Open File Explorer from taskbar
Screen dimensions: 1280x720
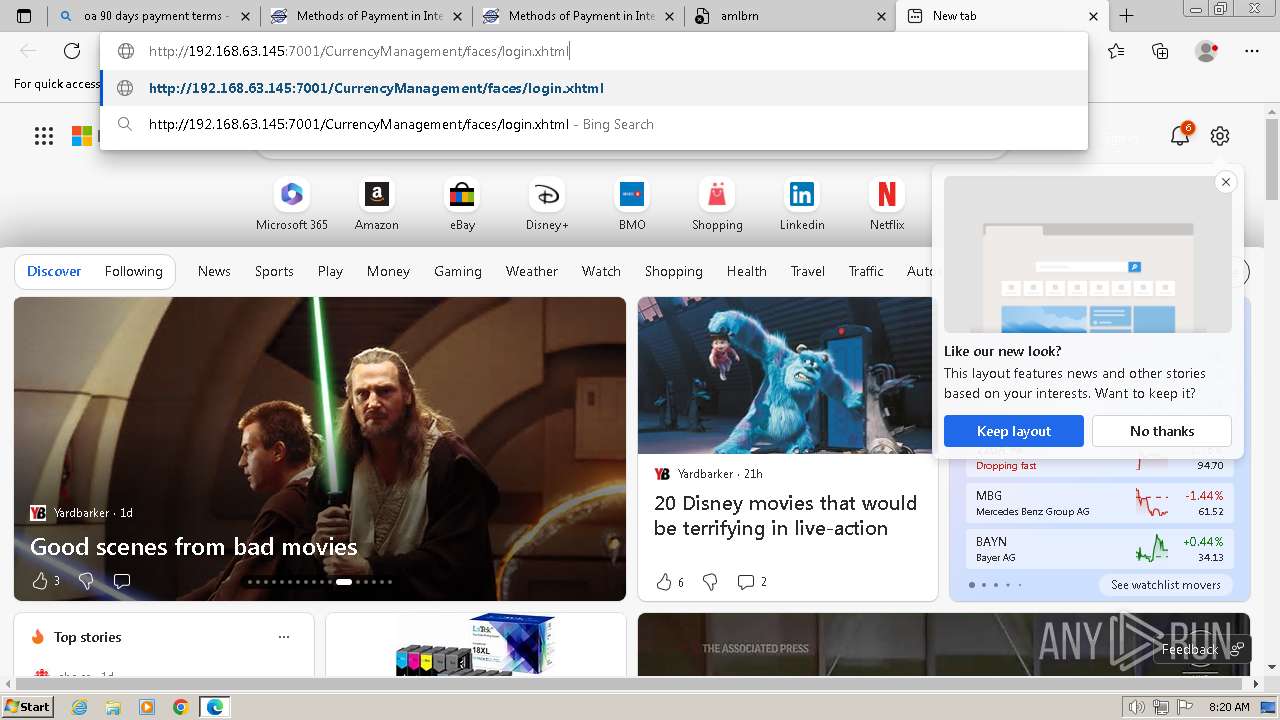(113, 707)
